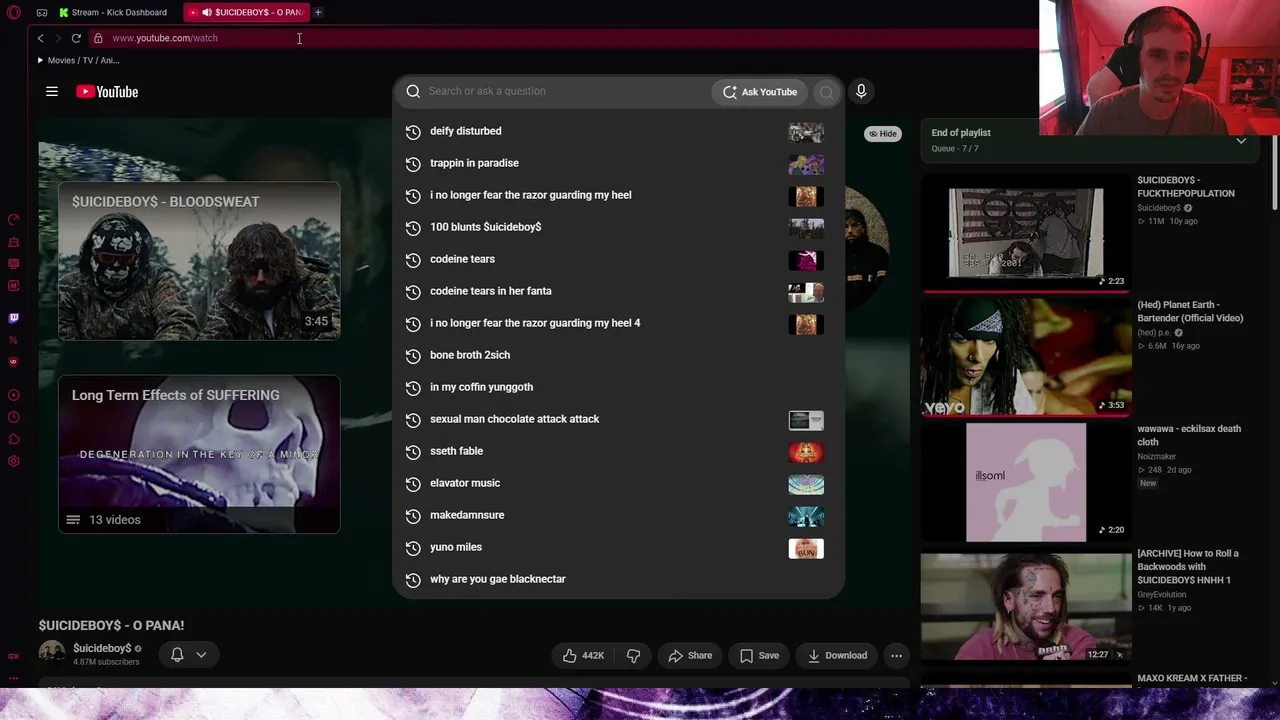Open Long Term Effects of SUFFERING playlist card
The image size is (1280, 720).
[199, 454]
